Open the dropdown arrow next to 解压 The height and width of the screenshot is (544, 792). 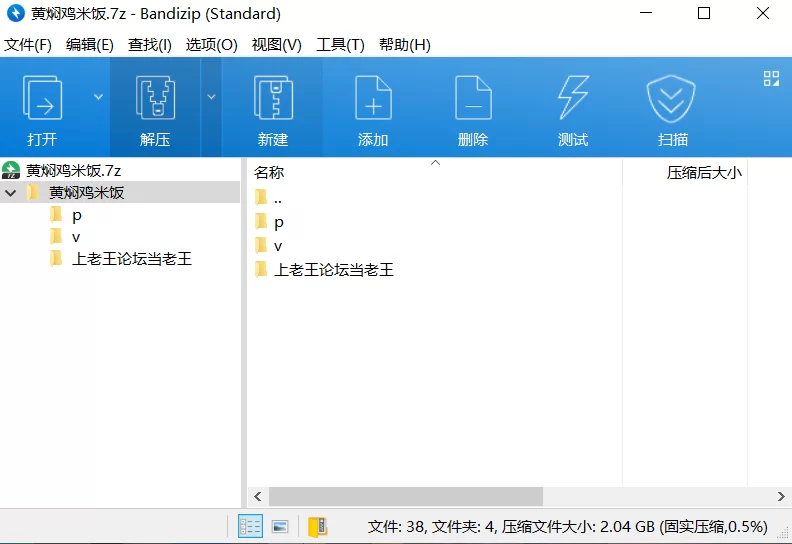[x=211, y=96]
